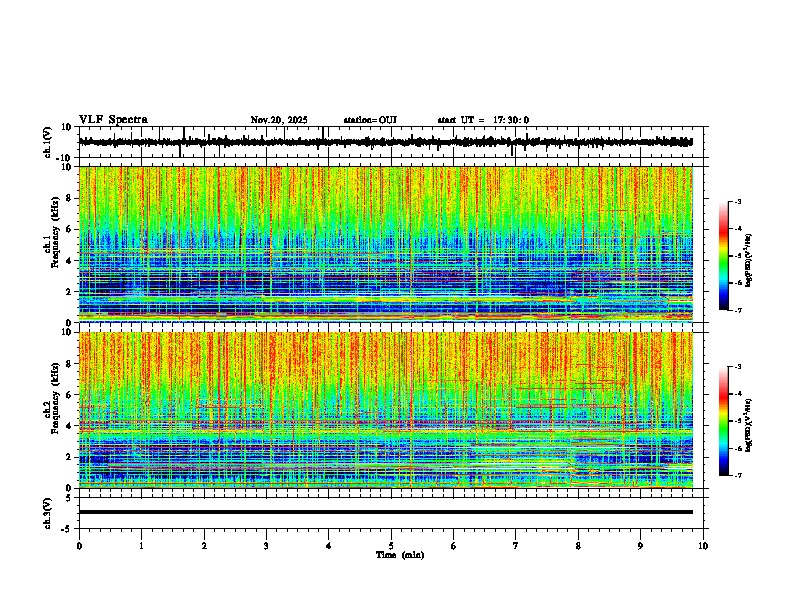Click tick label "7" on Time axis
The height and width of the screenshot is (612, 792).
pyautogui.click(x=516, y=546)
